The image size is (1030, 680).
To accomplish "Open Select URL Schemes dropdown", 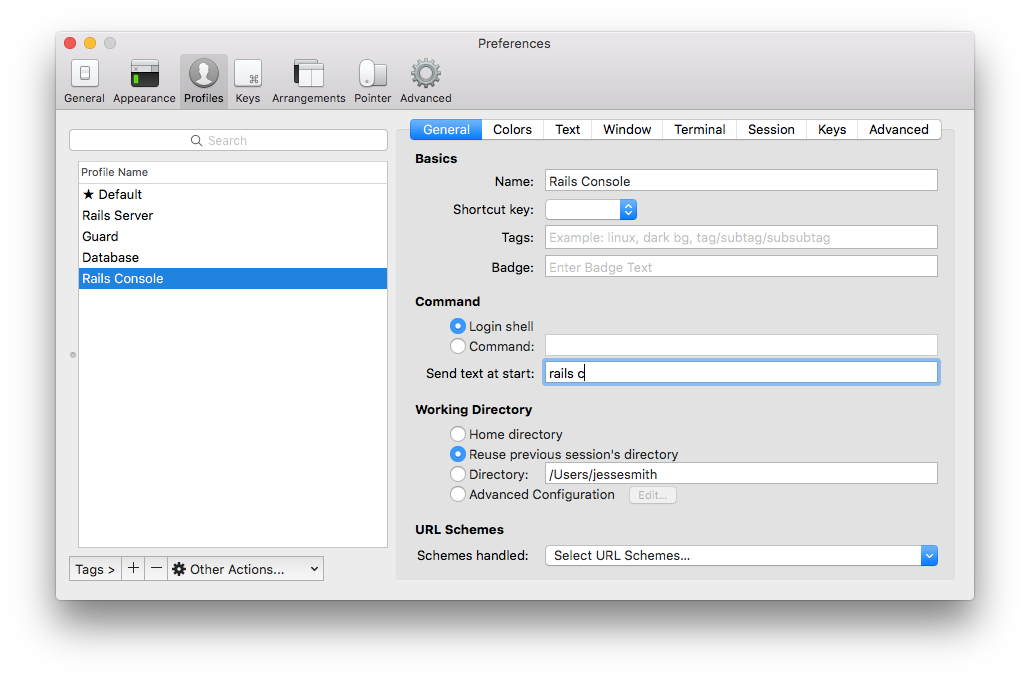I will 741,555.
